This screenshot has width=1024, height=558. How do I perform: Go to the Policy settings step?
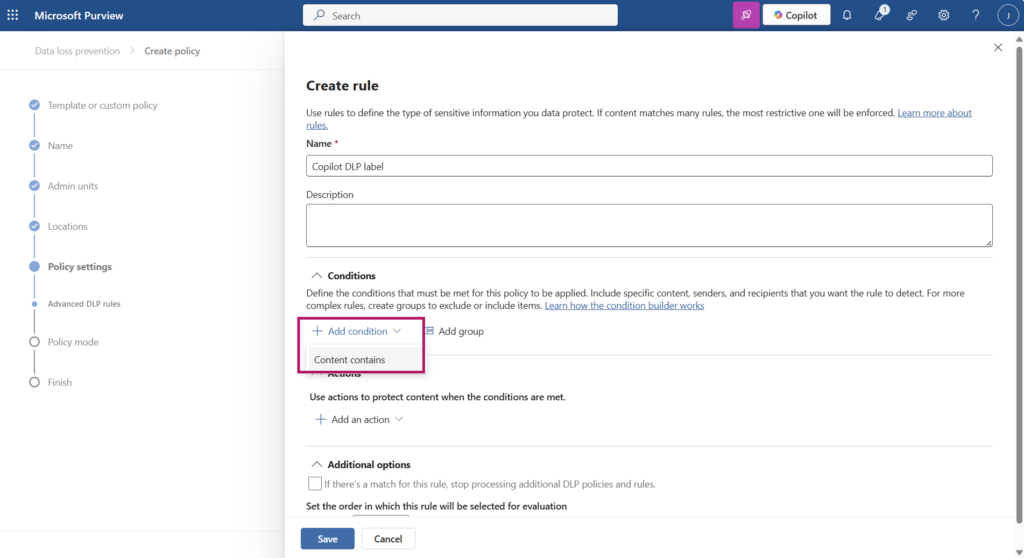pos(80,267)
